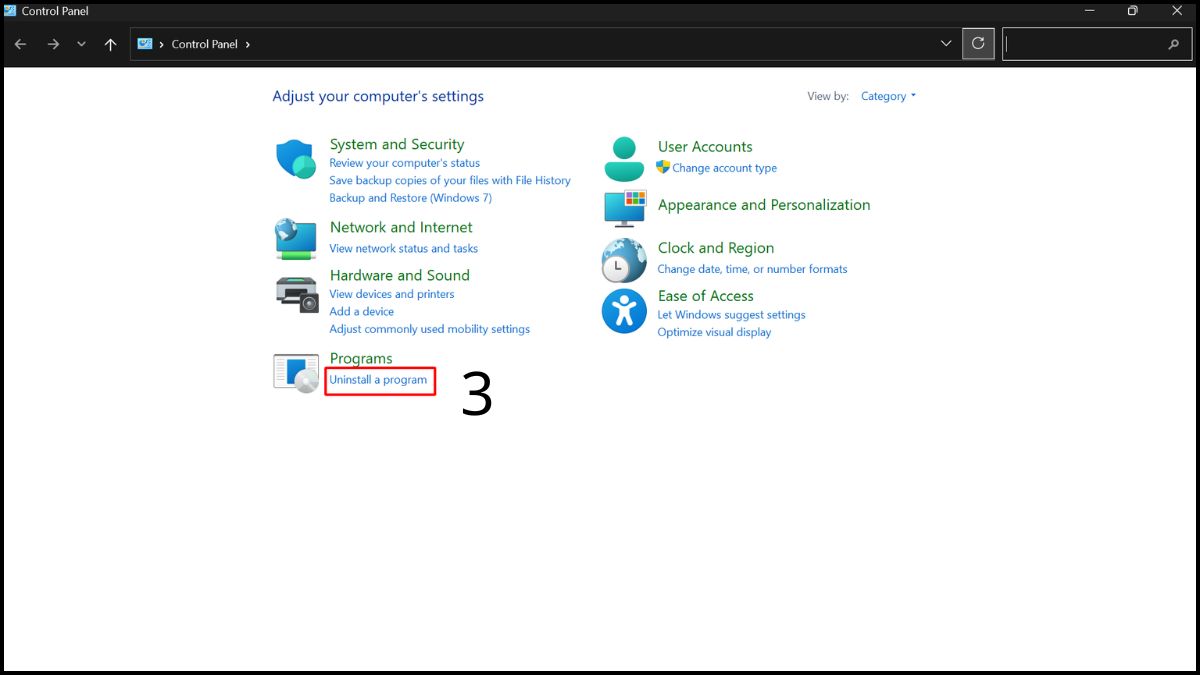The width and height of the screenshot is (1200, 675).
Task: Open Clock and Region heading
Action: coord(716,248)
